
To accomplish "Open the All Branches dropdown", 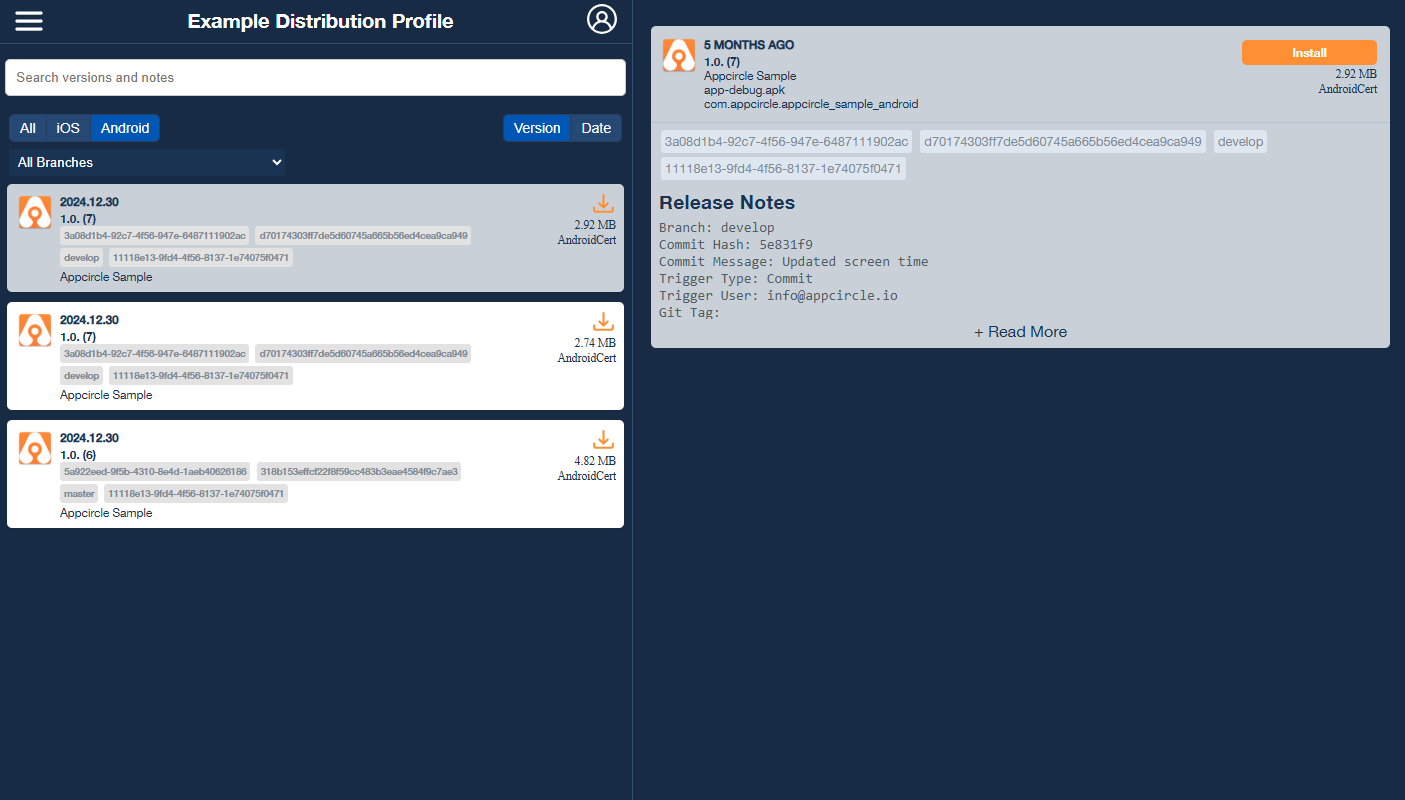I will point(148,162).
